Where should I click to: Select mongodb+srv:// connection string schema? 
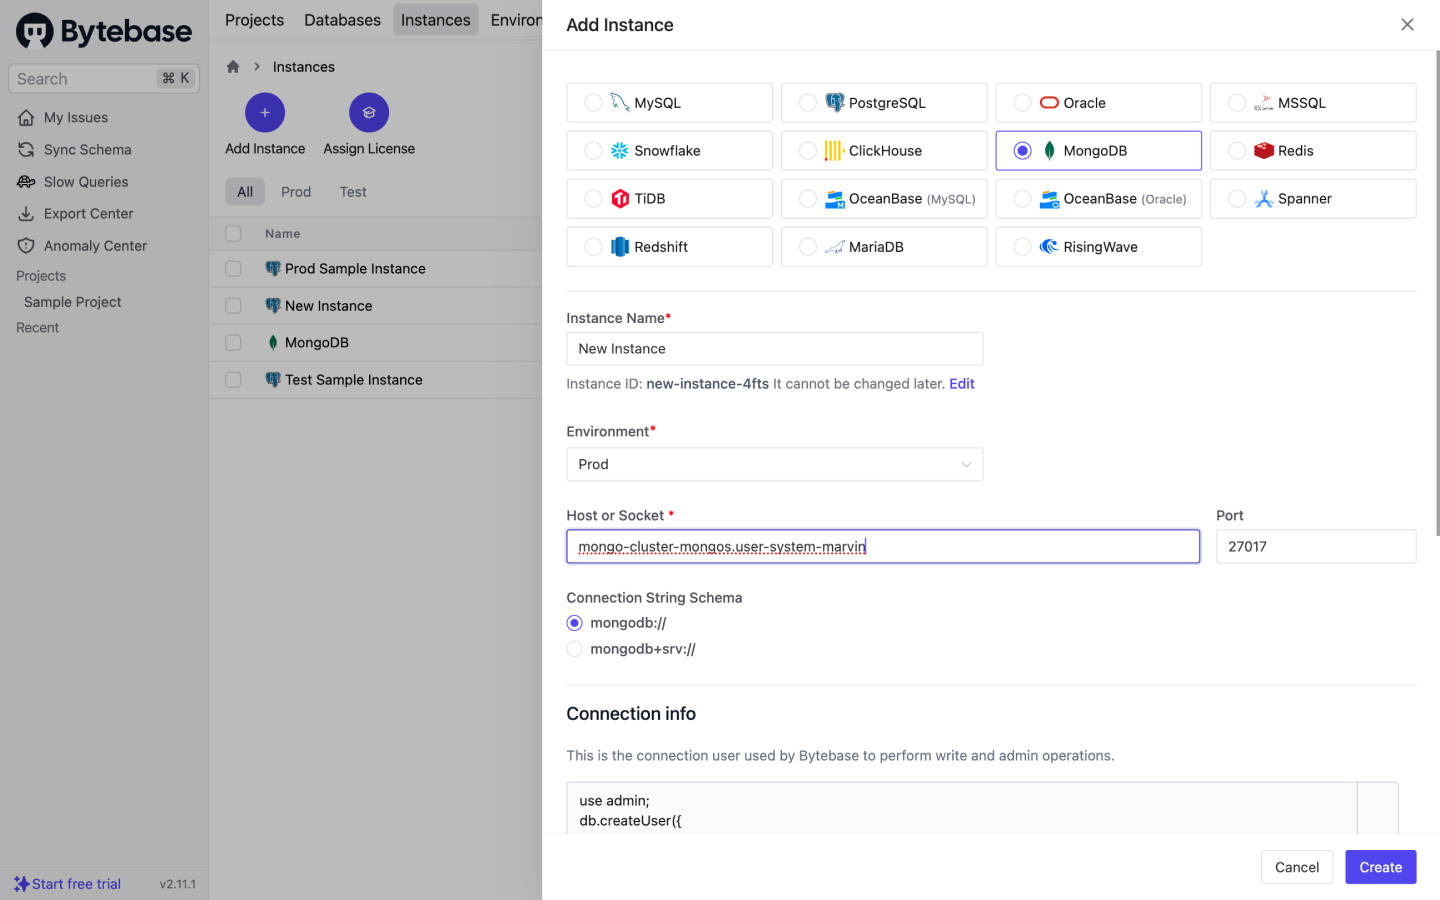point(575,649)
